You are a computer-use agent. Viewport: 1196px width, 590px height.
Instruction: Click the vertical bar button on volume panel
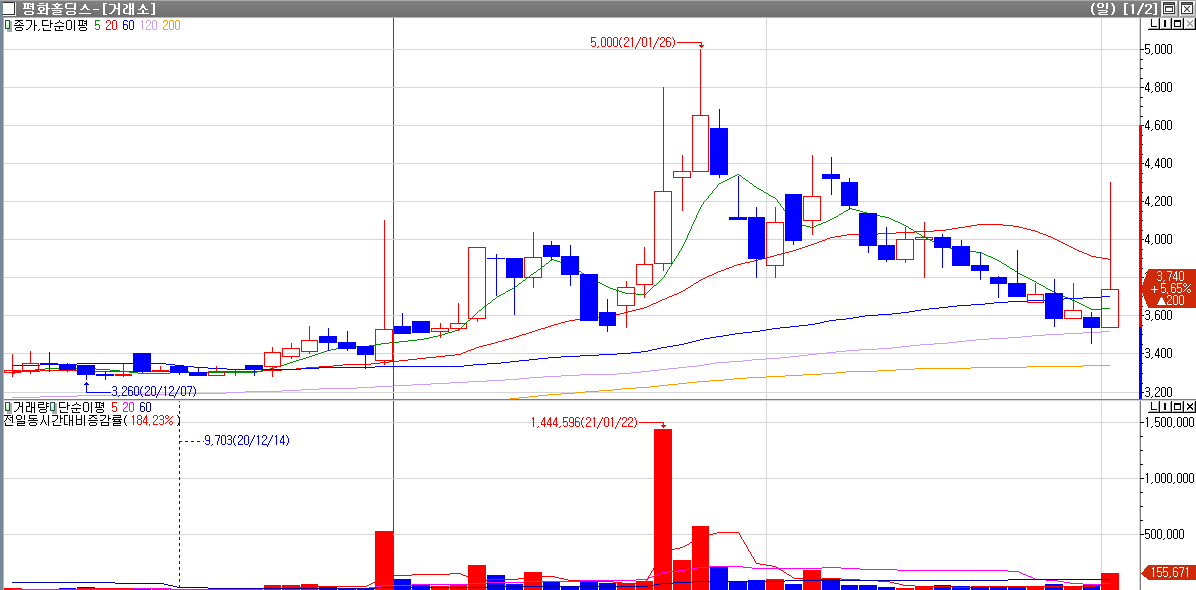(x=1164, y=406)
